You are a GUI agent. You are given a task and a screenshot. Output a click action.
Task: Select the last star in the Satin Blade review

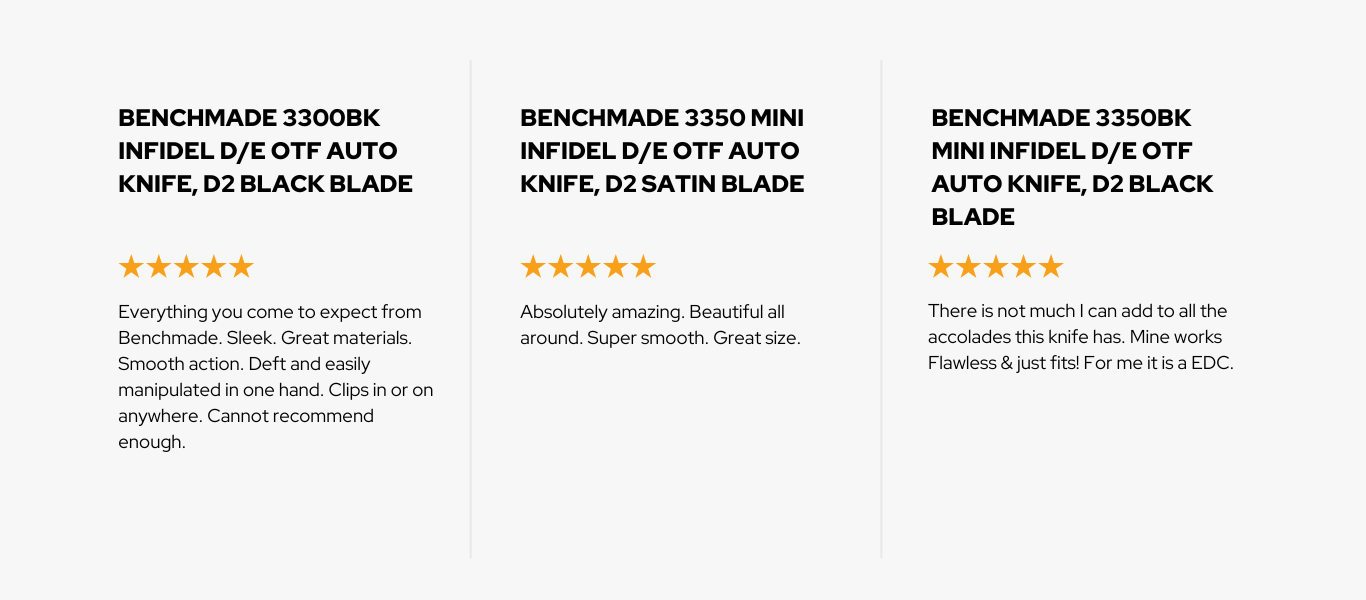tap(643, 267)
